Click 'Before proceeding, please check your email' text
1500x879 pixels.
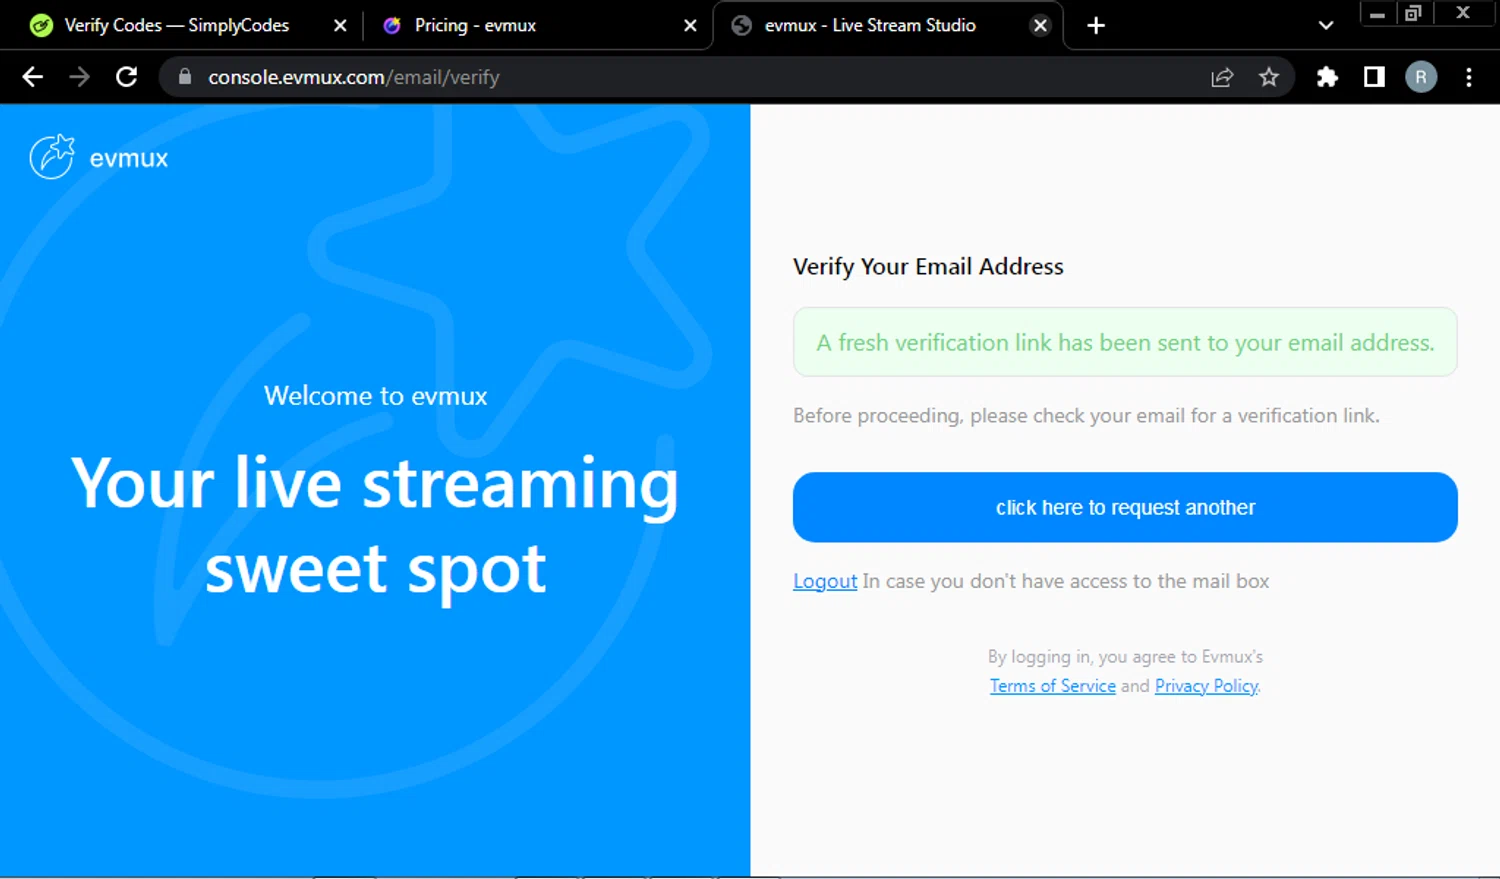click(1086, 416)
